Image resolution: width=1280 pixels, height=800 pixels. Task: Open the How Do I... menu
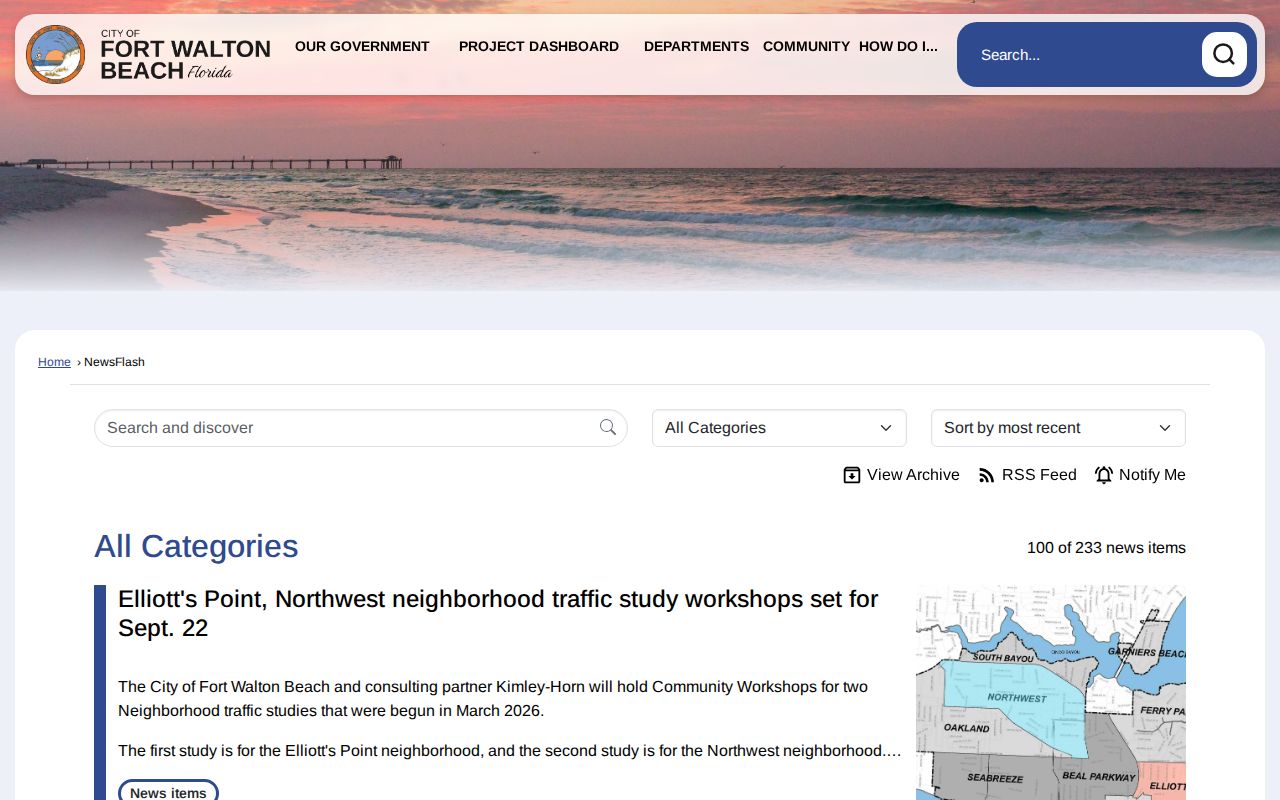click(x=898, y=46)
